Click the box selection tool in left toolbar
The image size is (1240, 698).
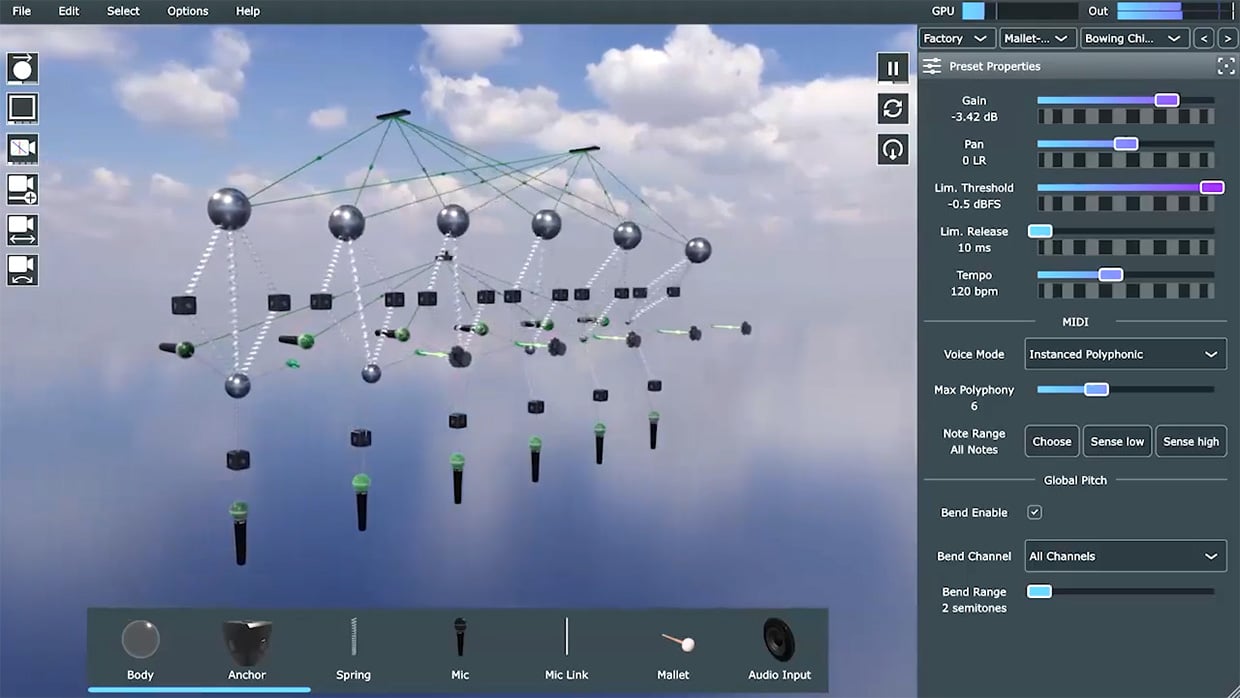(x=21, y=108)
